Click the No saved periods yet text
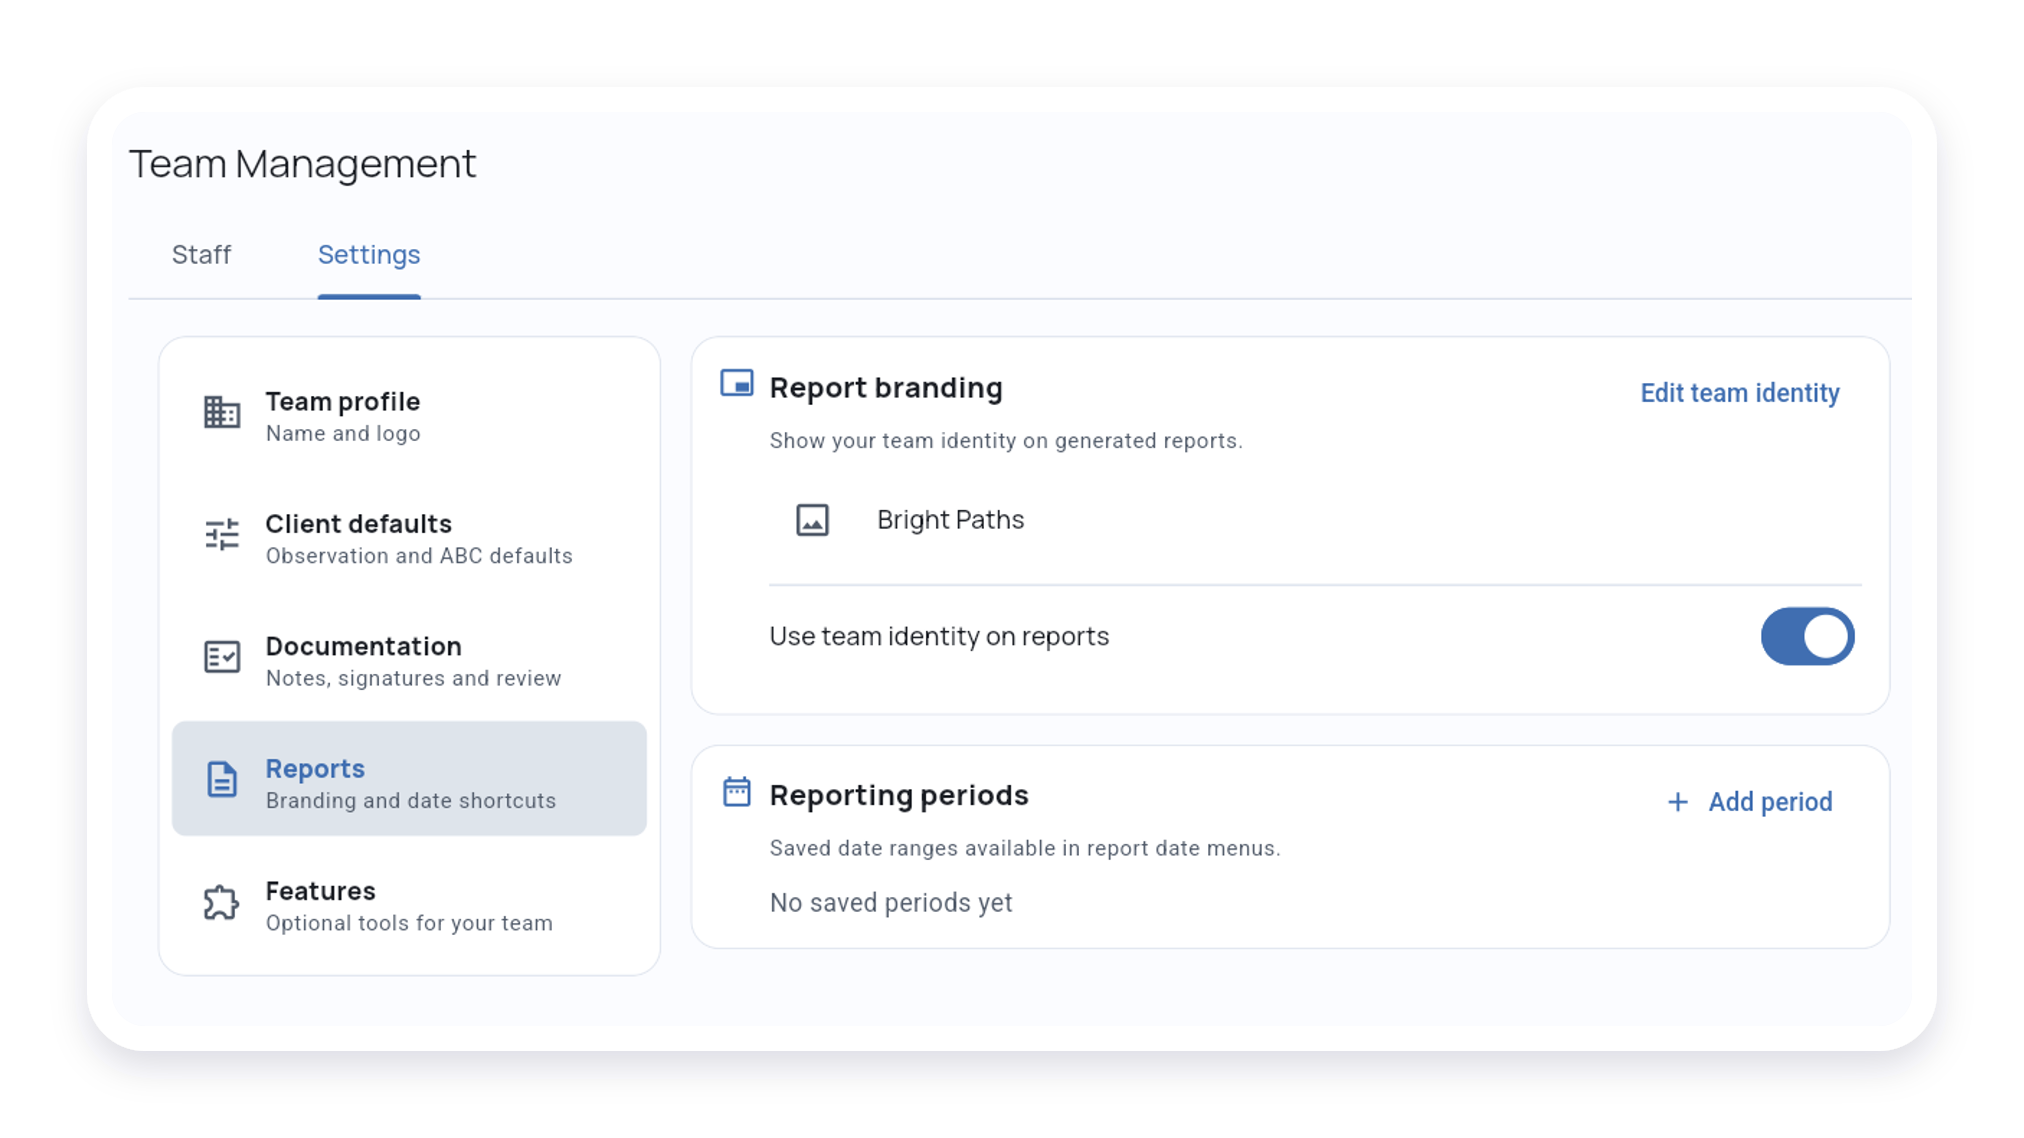Screen dimensions: 2024x1138 pos(891,903)
